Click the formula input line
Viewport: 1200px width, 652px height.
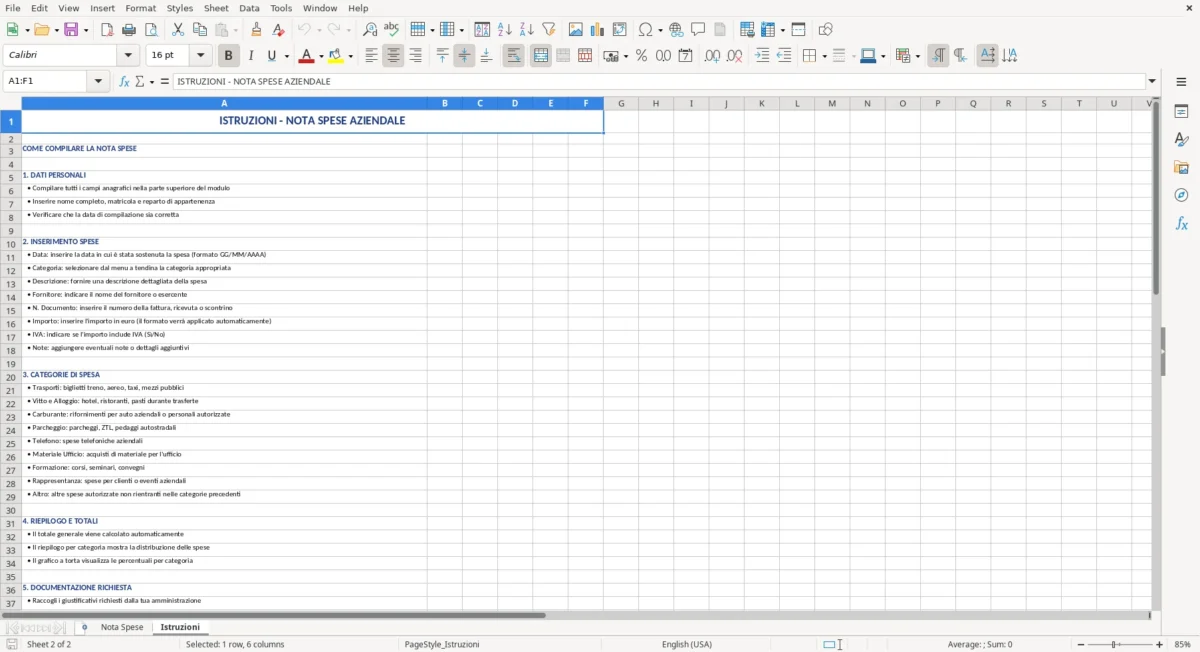(659, 81)
